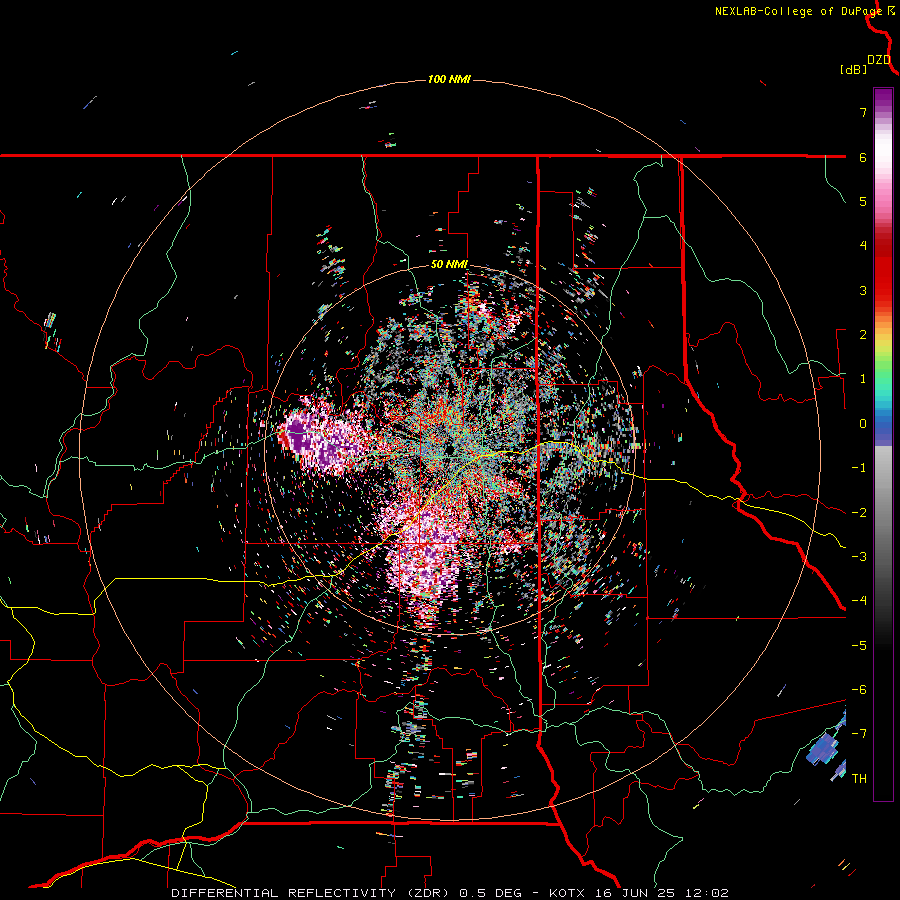
Task: Click the 0 value on color scale
Action: tap(863, 424)
